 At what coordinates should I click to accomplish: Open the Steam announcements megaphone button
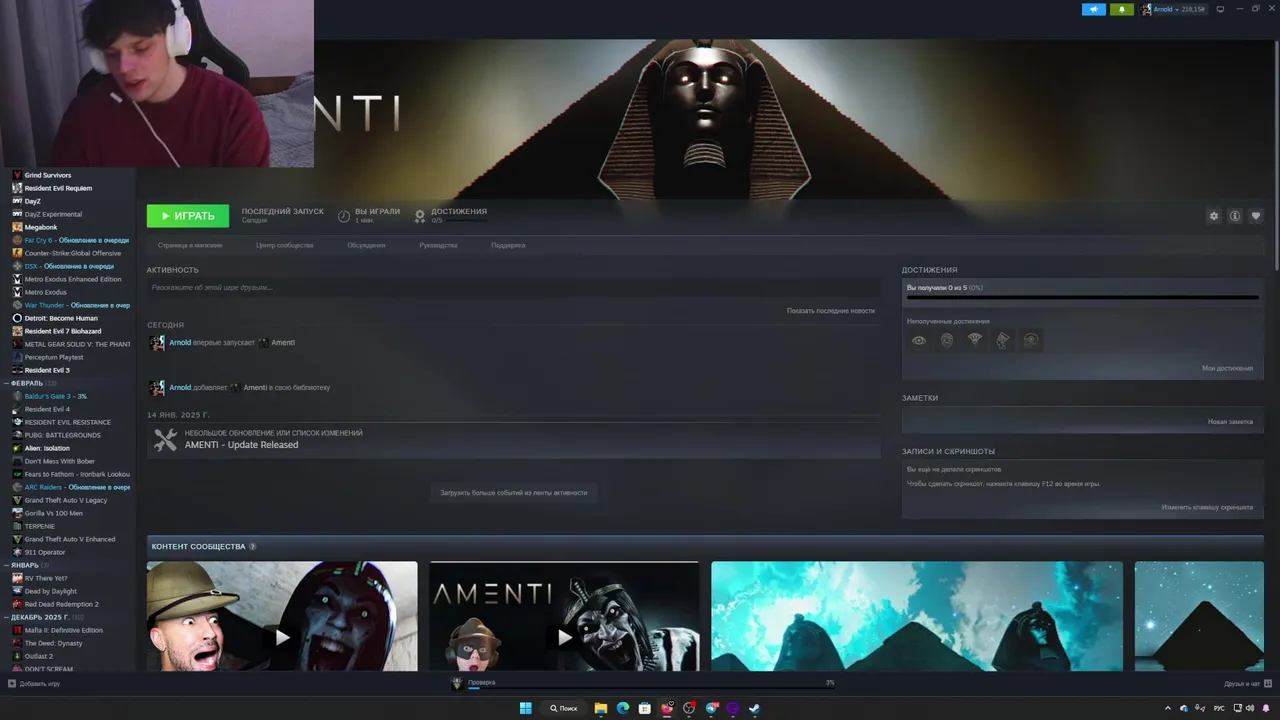click(1093, 9)
